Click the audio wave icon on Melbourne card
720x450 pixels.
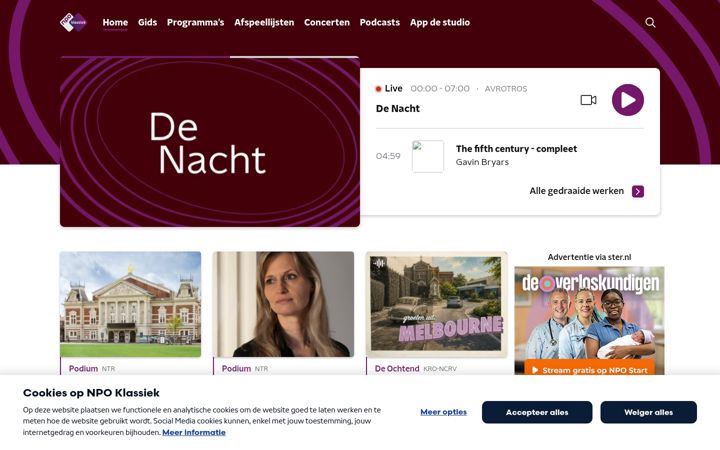pos(379,263)
